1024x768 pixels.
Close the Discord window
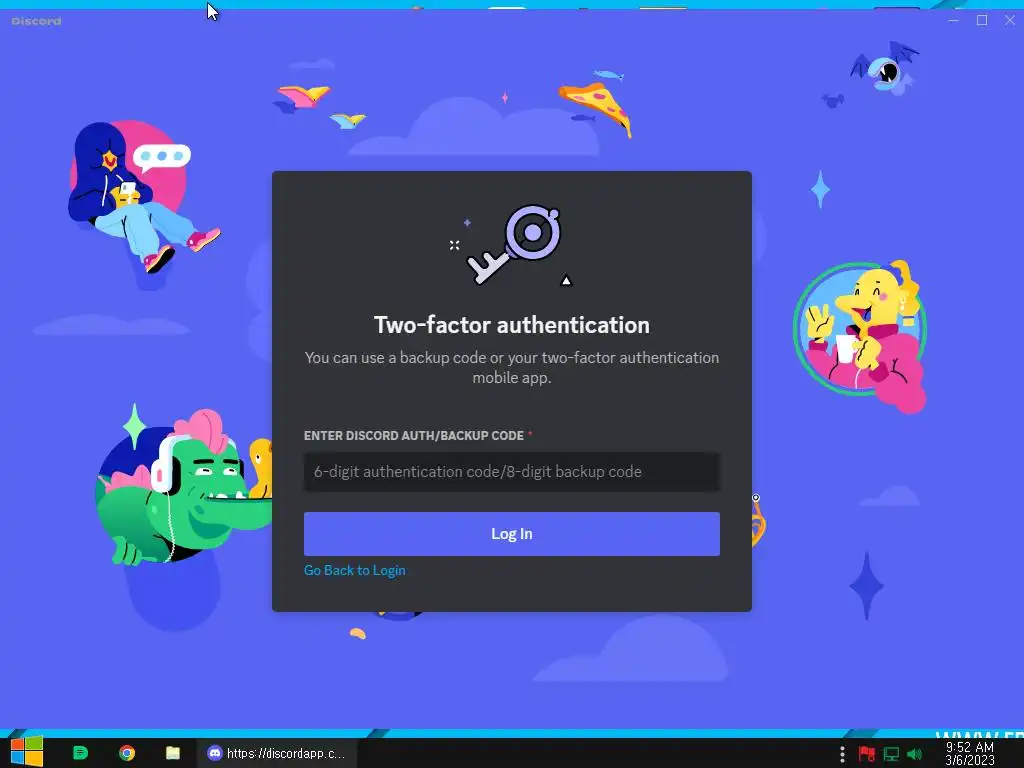coord(1010,20)
